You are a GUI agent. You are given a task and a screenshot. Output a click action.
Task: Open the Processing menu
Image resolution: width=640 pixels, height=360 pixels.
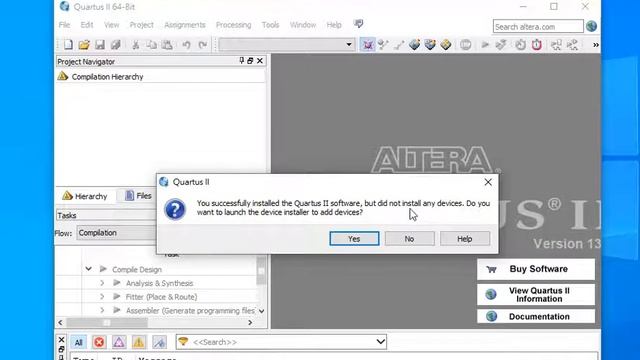tap(233, 25)
